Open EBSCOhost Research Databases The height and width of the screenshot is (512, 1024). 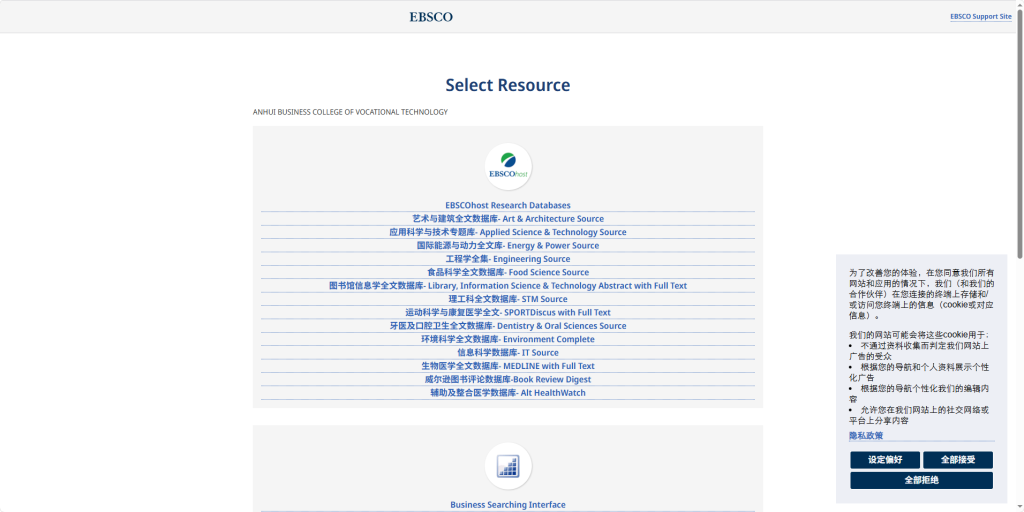(508, 205)
